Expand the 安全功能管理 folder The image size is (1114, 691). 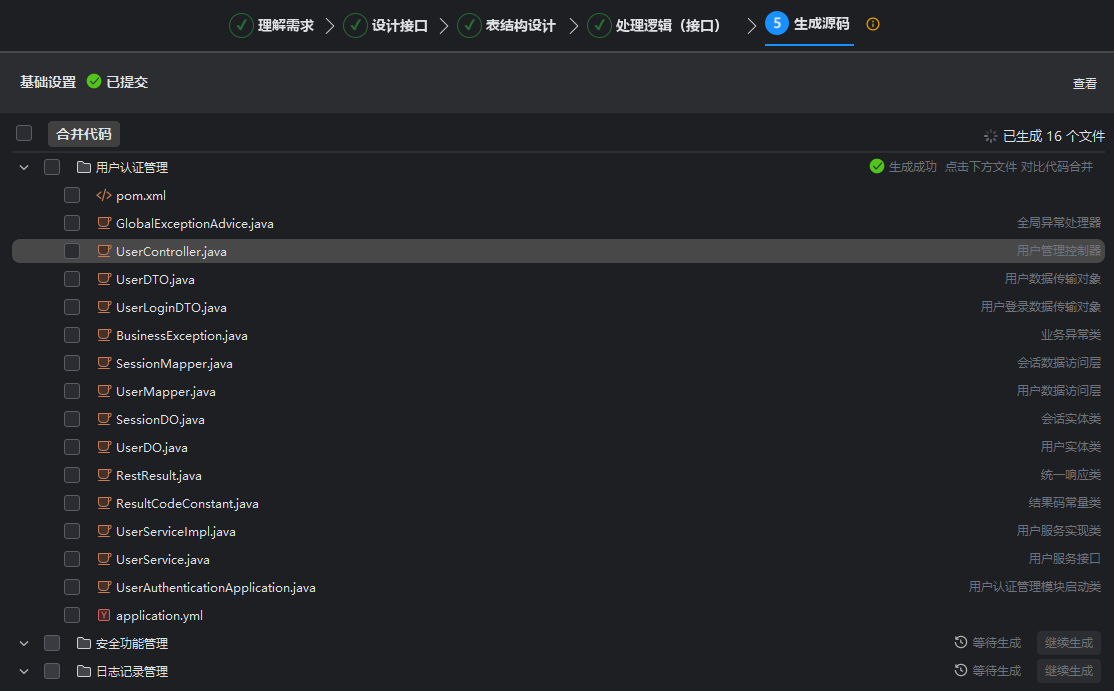click(x=23, y=643)
